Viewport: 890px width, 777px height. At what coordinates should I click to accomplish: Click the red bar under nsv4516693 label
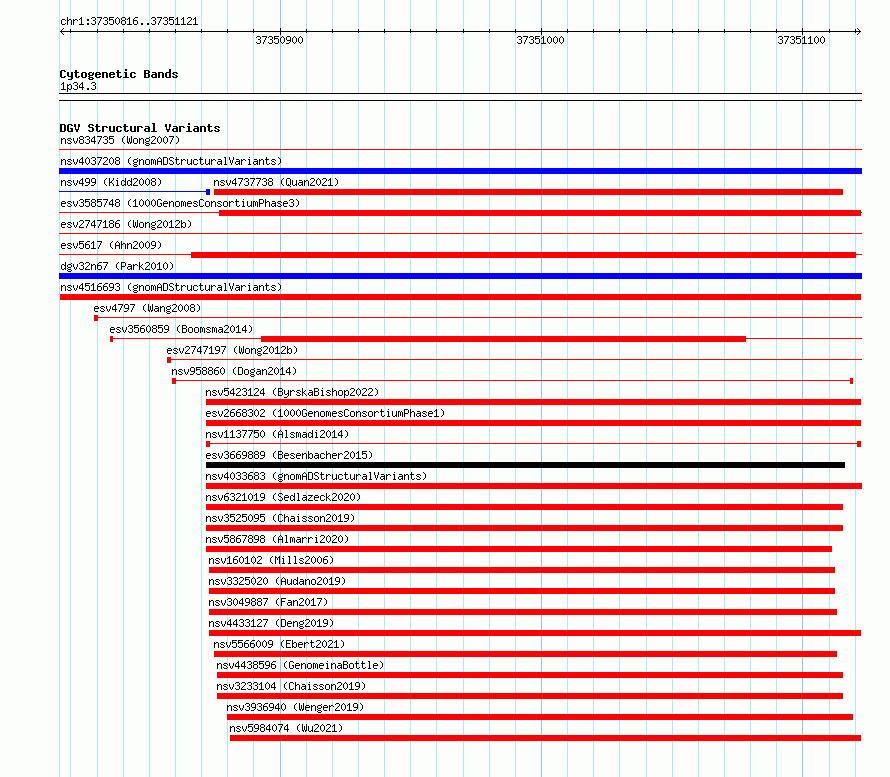pyautogui.click(x=460, y=297)
